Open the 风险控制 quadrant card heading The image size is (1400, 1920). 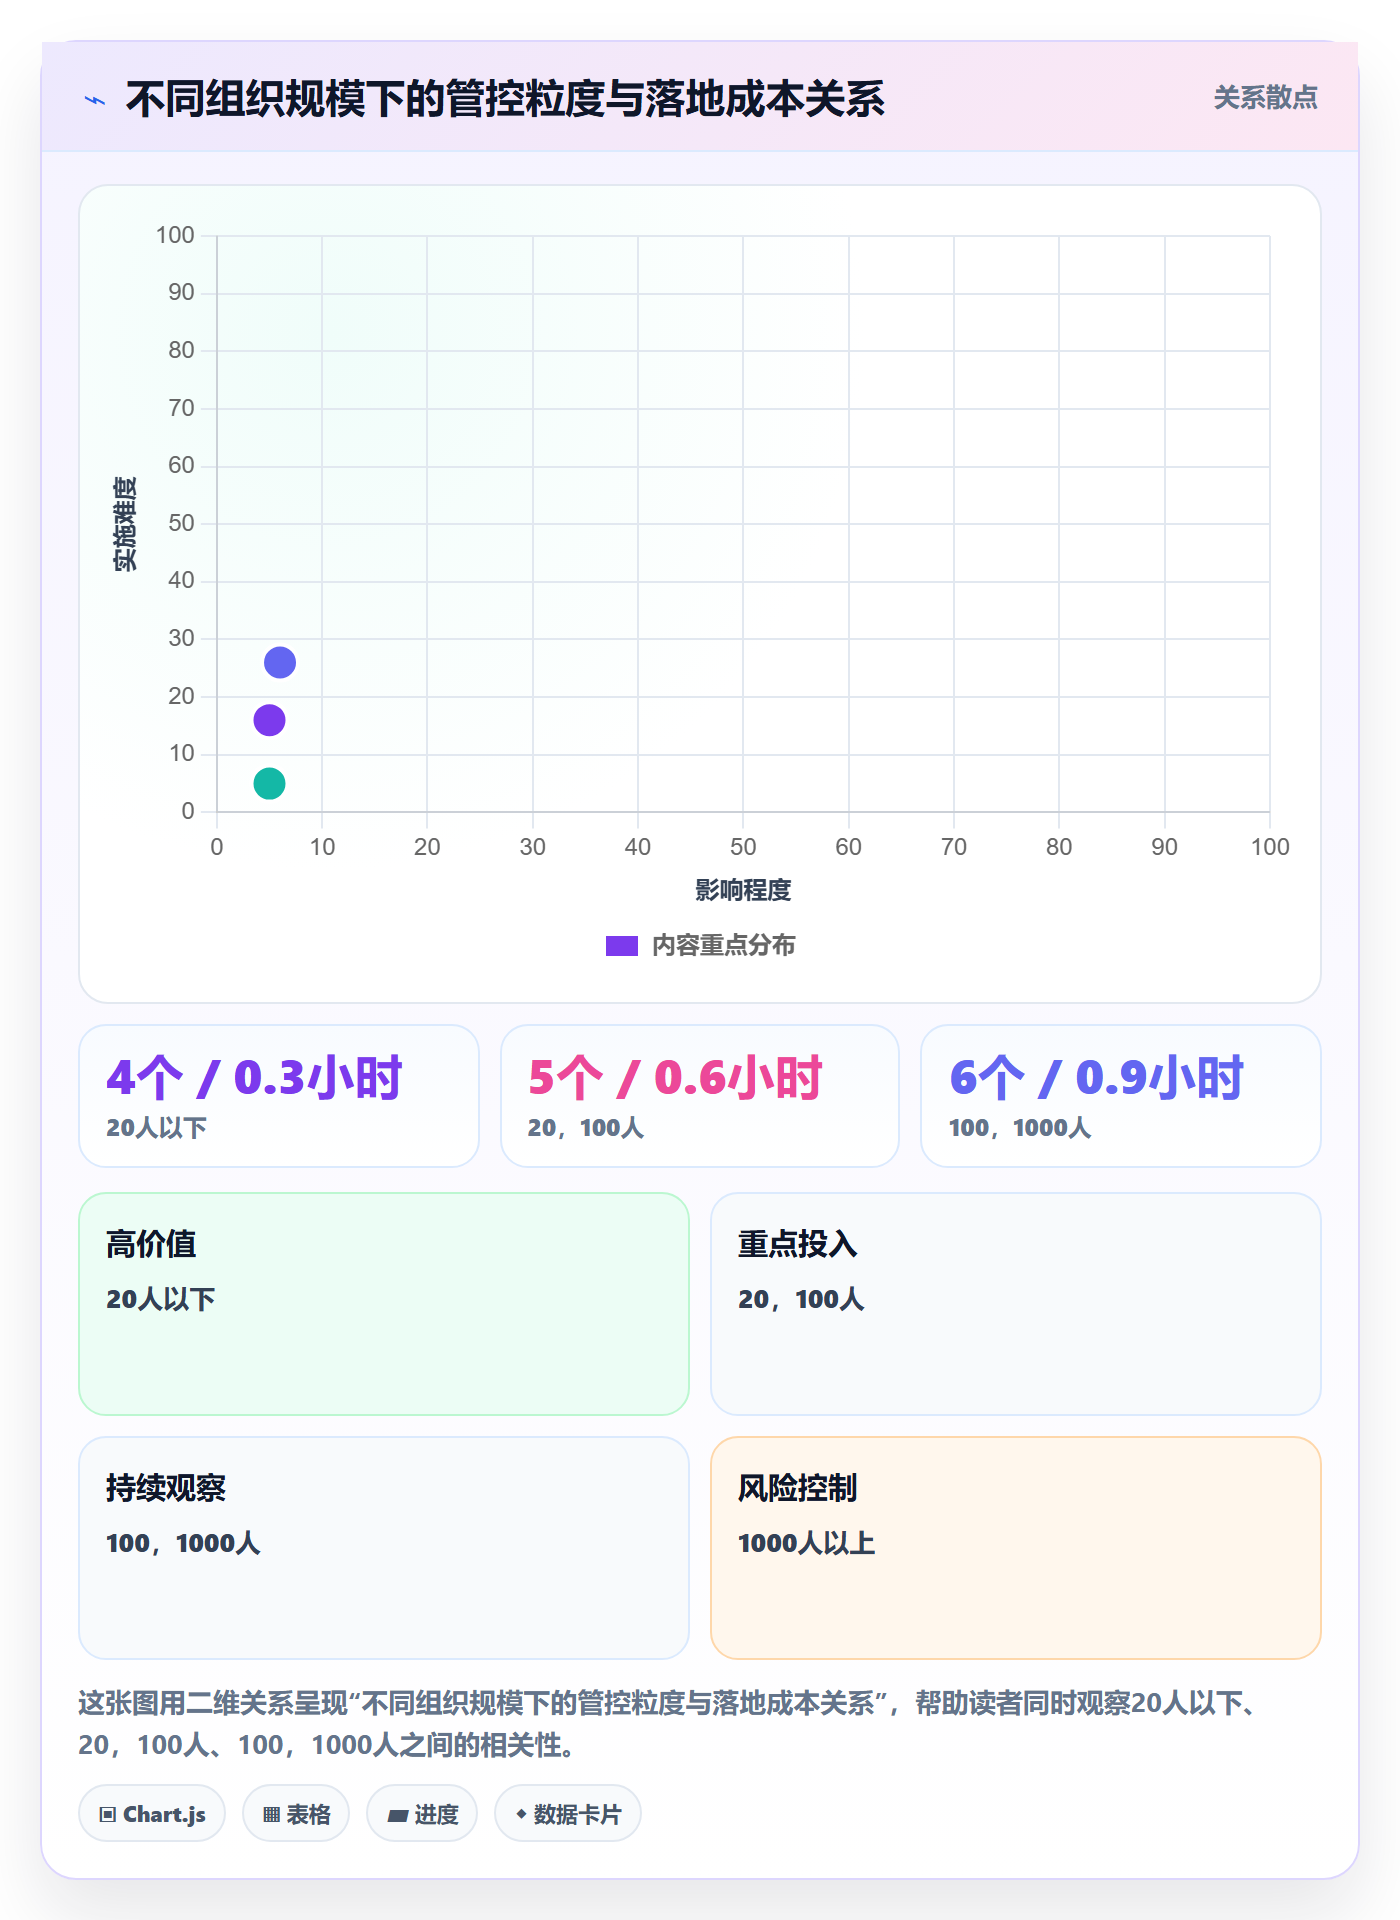798,1488
